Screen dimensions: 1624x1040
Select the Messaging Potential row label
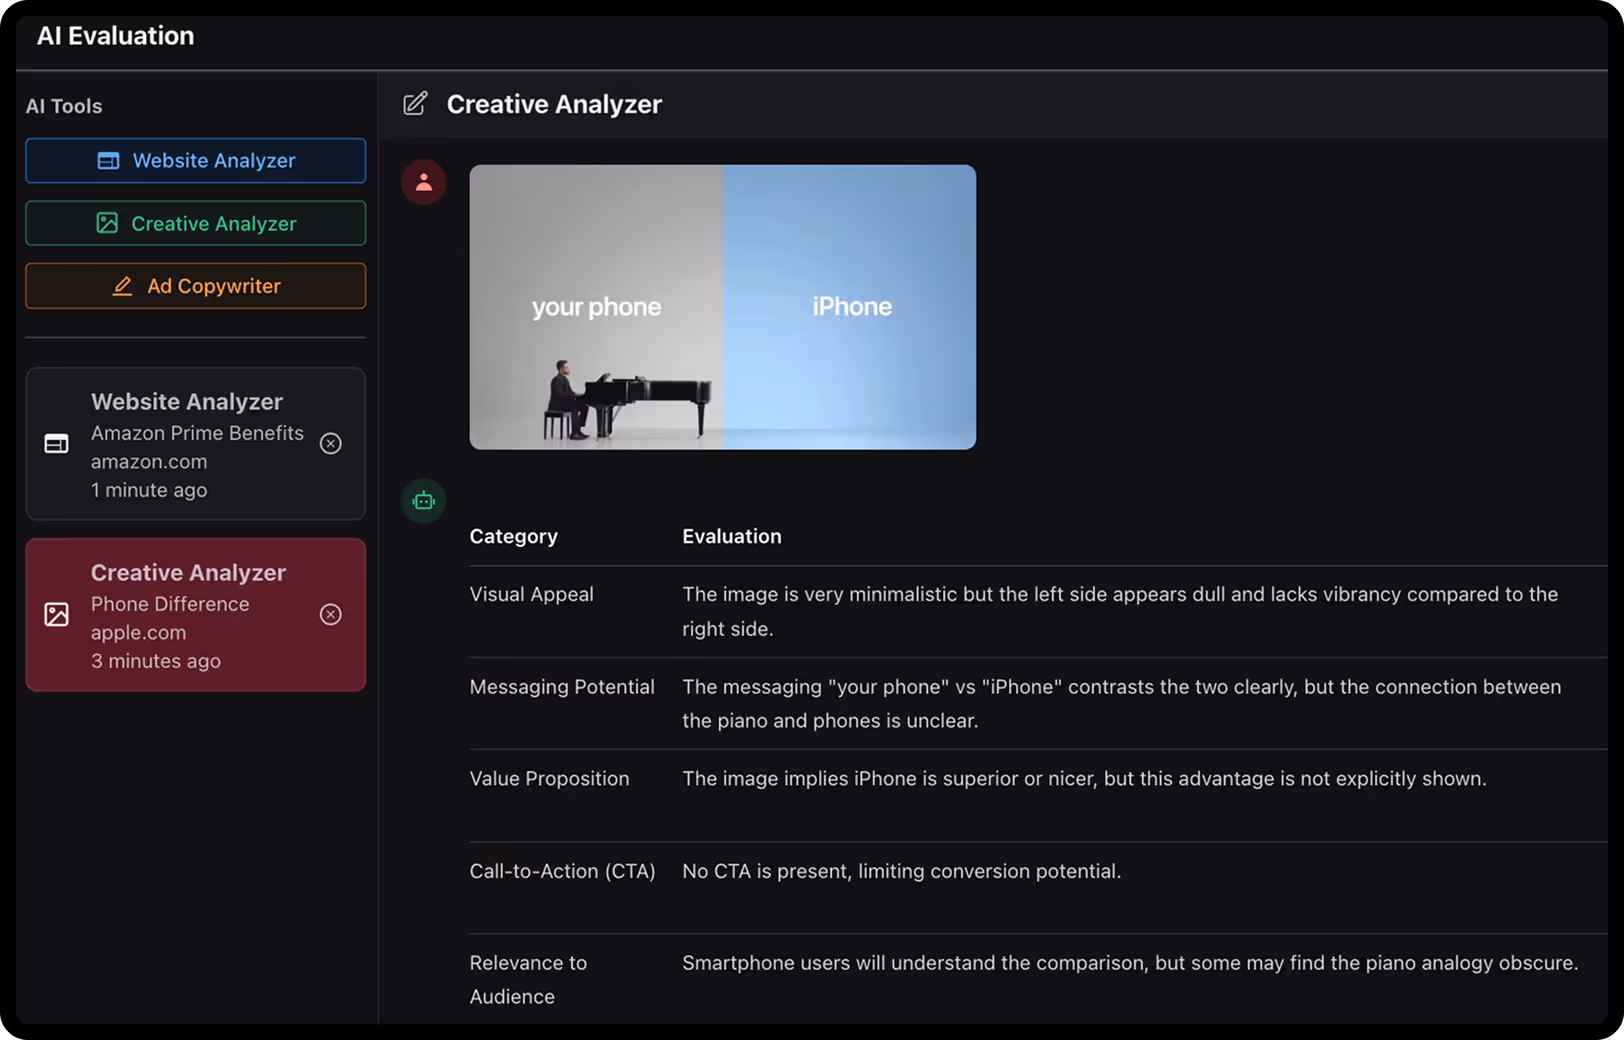562,687
